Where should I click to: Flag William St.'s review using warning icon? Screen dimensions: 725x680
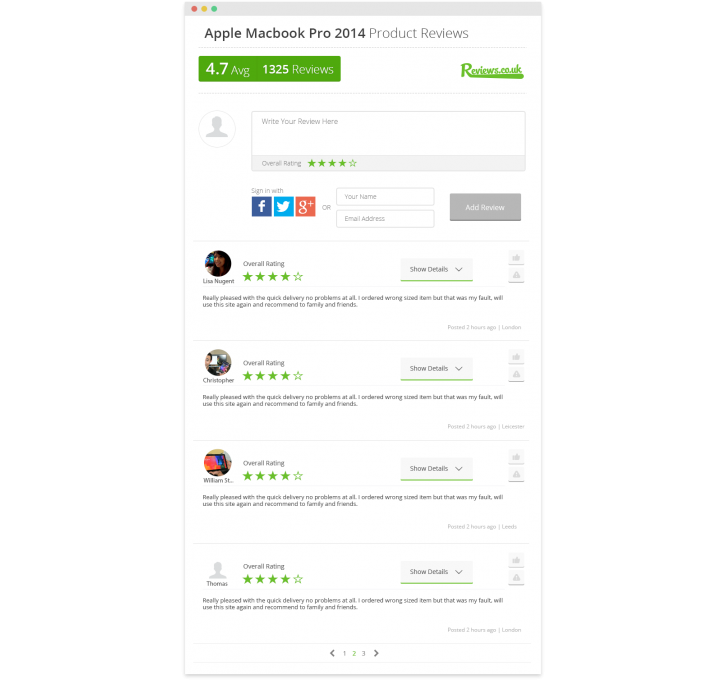[x=516, y=474]
